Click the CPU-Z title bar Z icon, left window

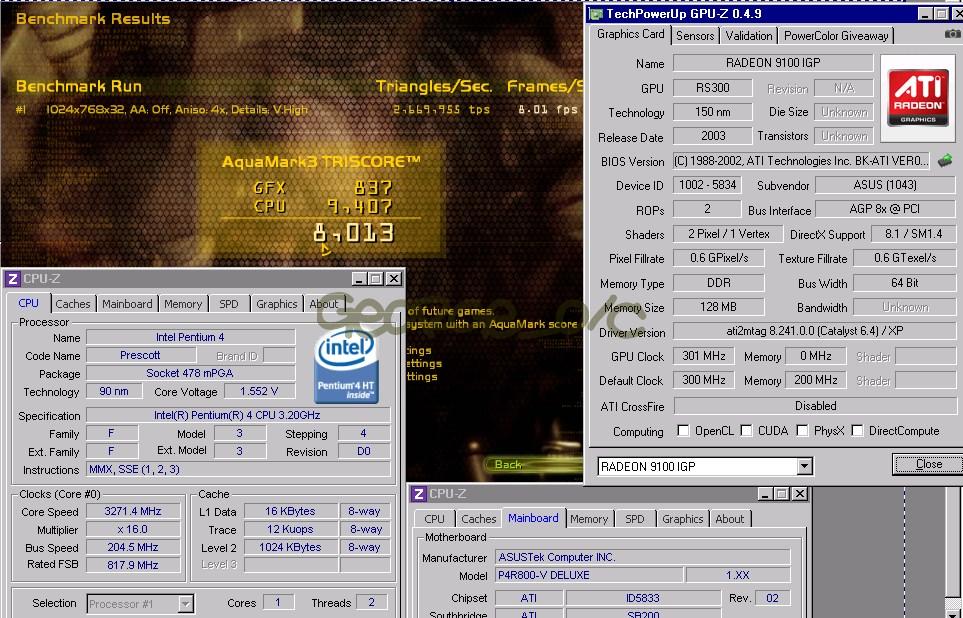pos(13,279)
